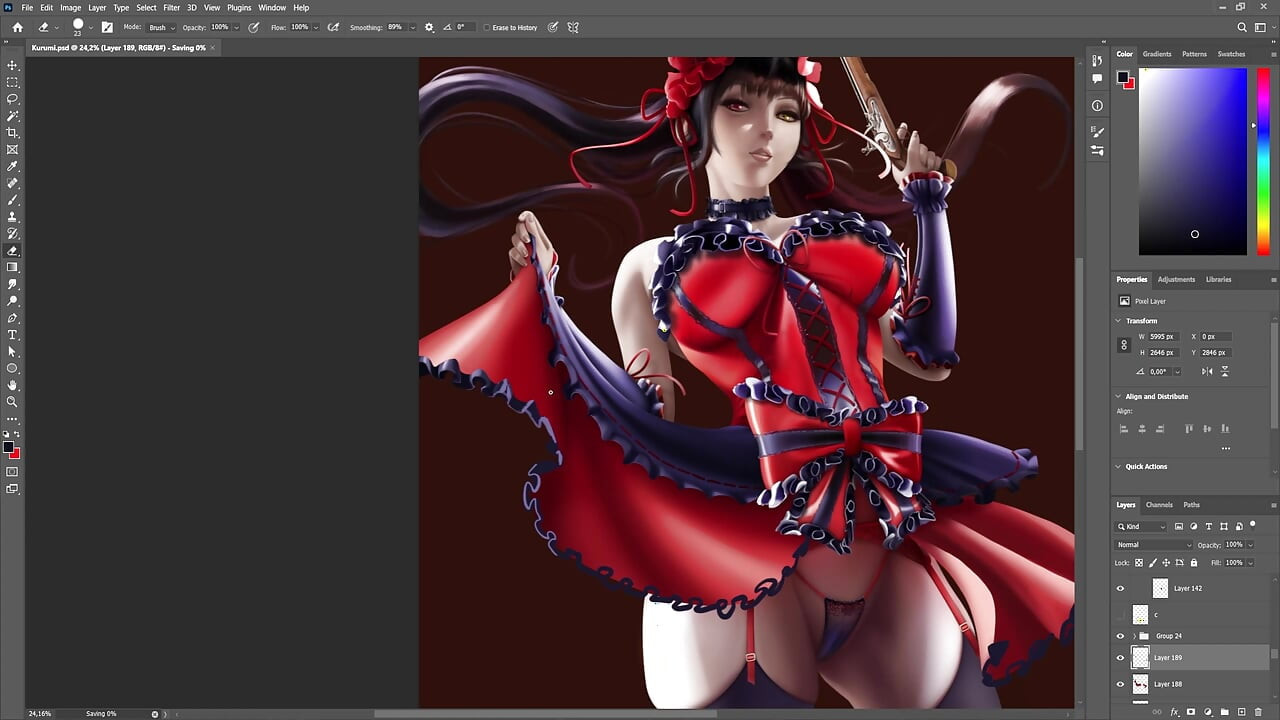
Task: Click the align left edges icon
Action: [1124, 429]
